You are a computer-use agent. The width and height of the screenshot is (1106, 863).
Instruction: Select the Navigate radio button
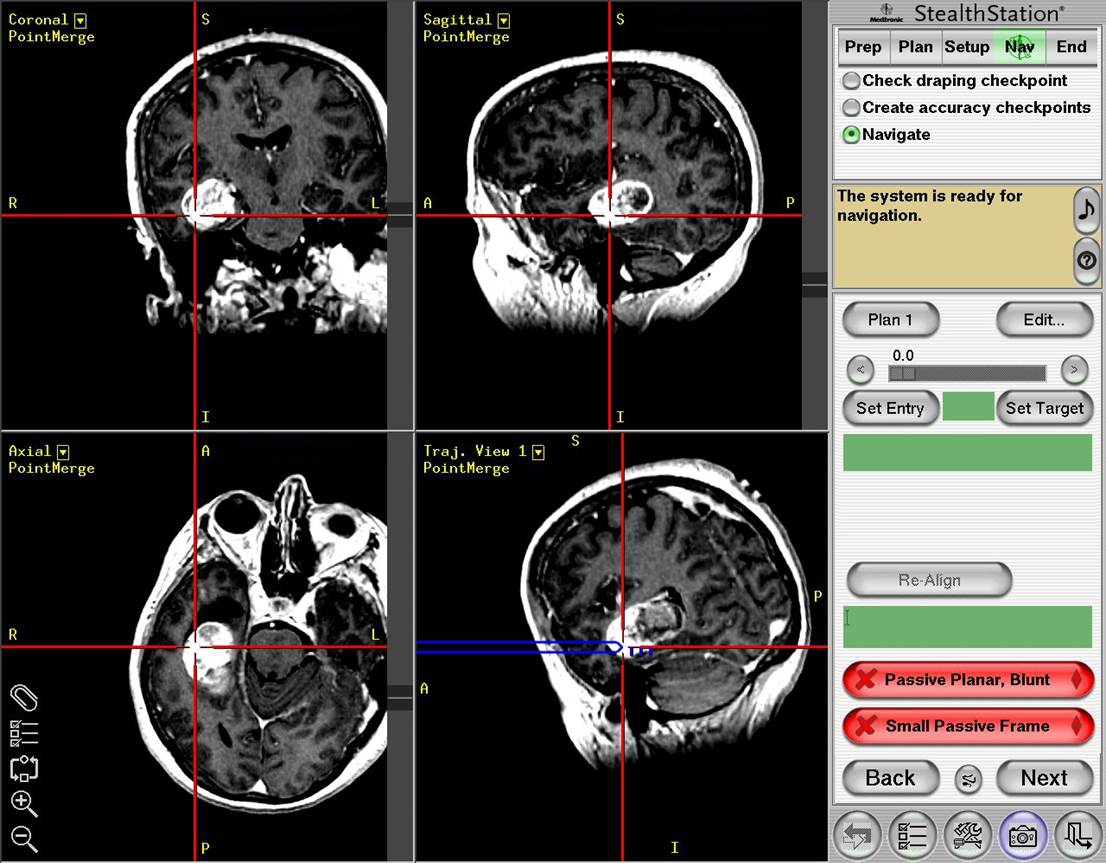(852, 134)
